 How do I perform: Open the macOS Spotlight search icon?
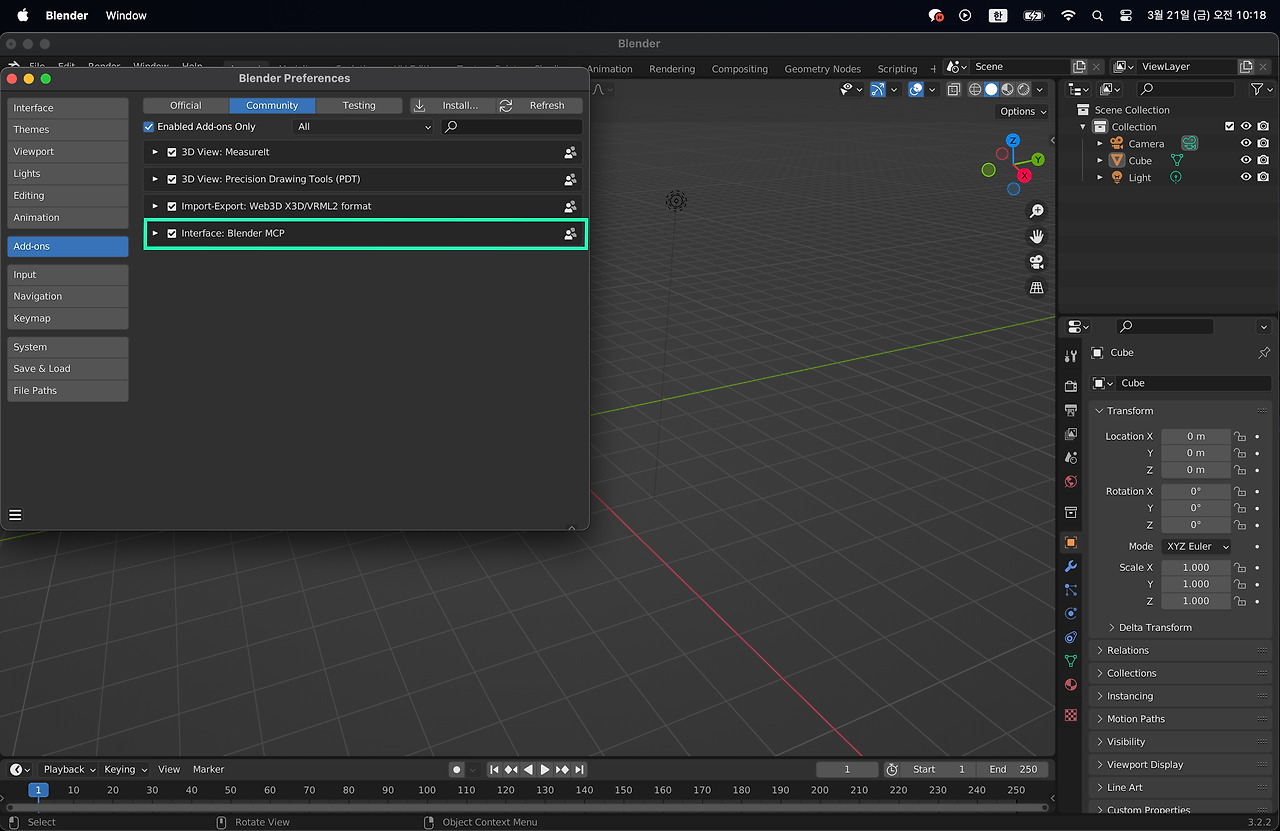[1097, 15]
